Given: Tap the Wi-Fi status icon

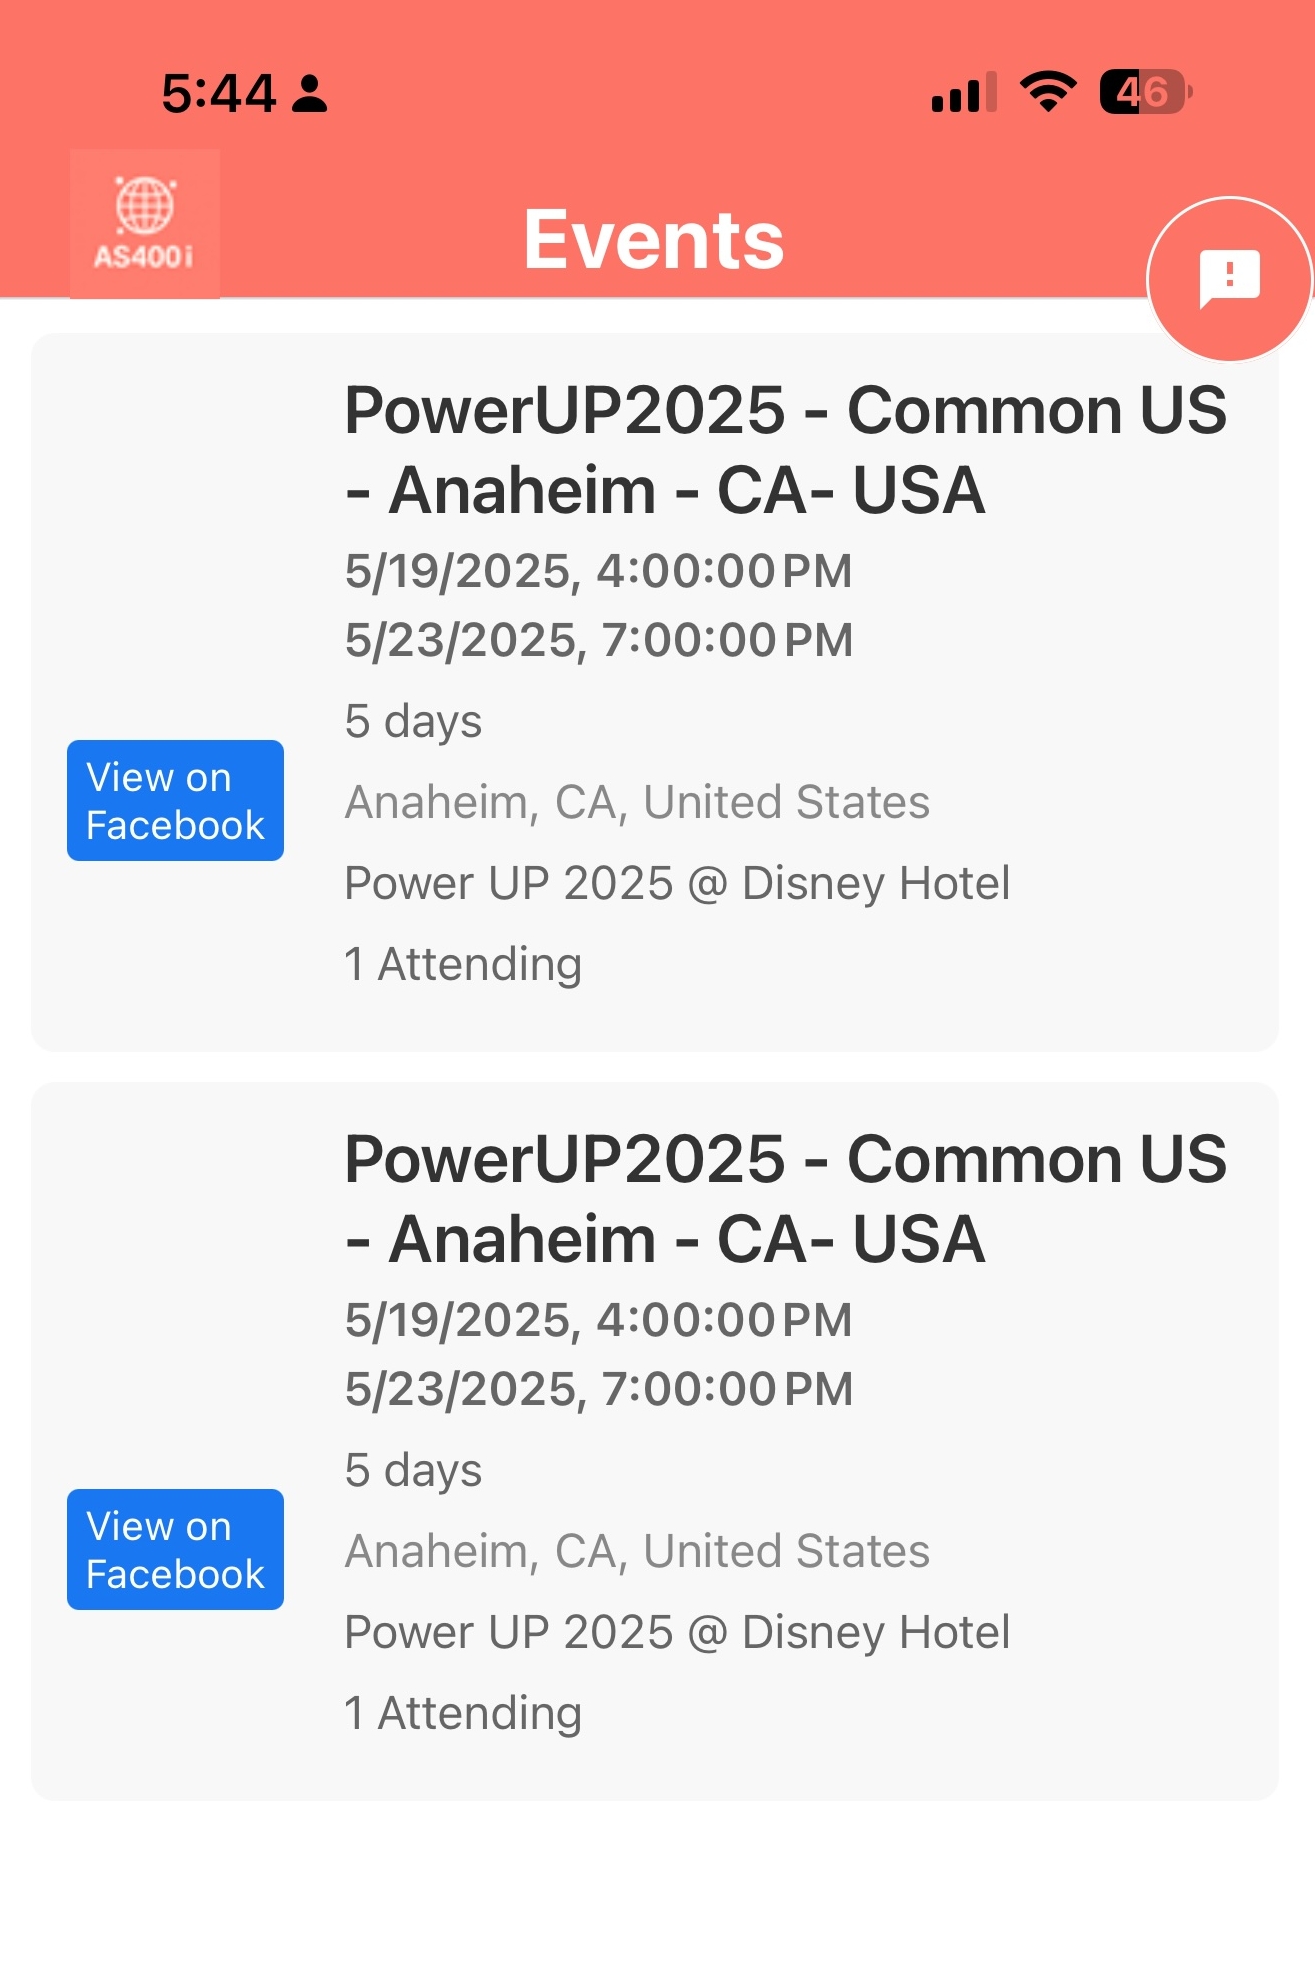Looking at the screenshot, I should (x=1047, y=92).
